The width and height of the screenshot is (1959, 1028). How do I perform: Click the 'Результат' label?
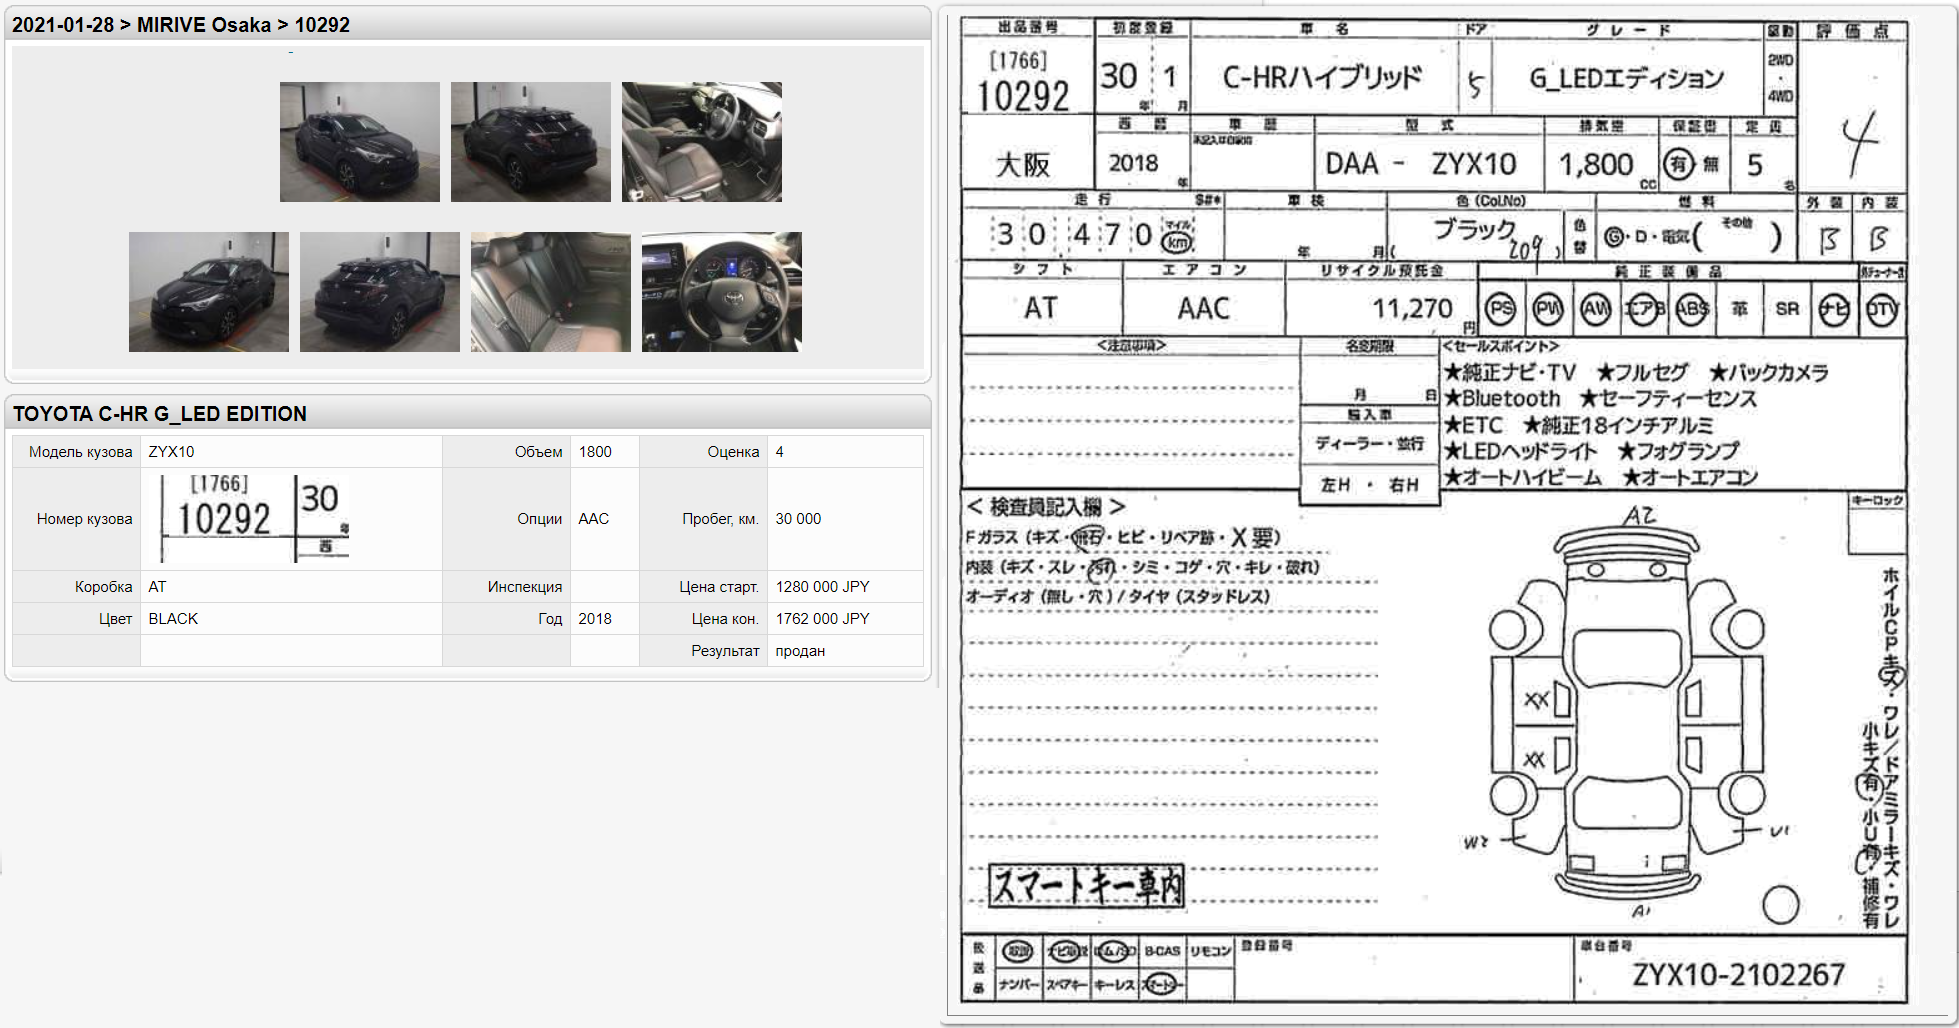point(725,651)
